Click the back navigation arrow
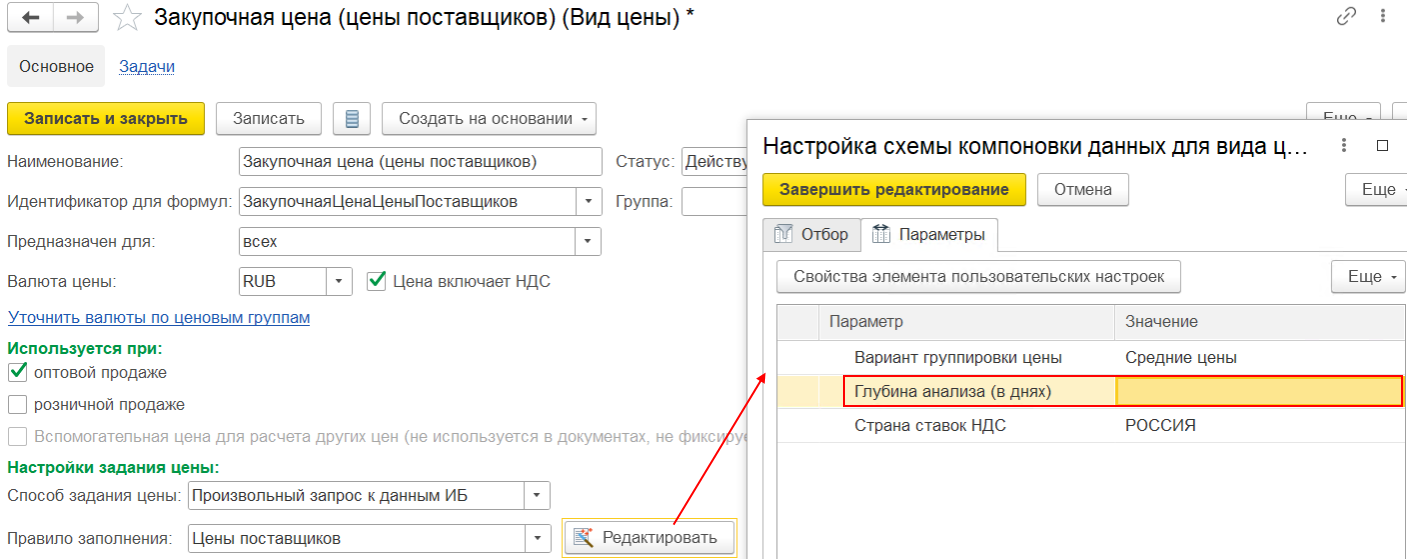This screenshot has height=559, width=1408. coord(32,17)
